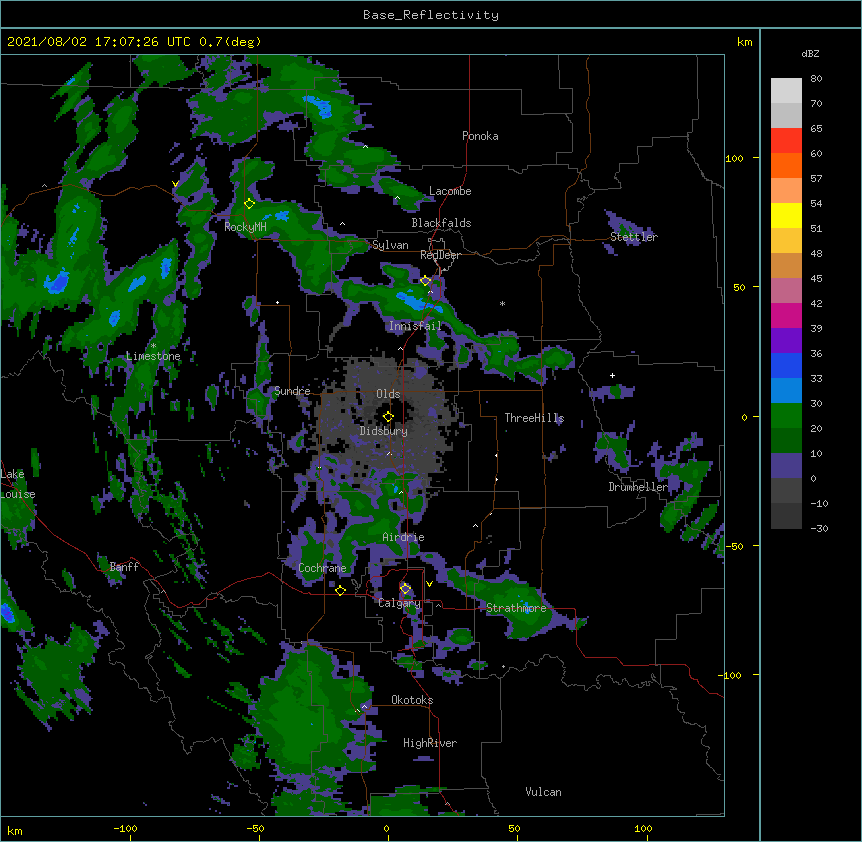The height and width of the screenshot is (842, 862).
Task: Click the Cochrane town label
Action: pyautogui.click(x=322, y=568)
